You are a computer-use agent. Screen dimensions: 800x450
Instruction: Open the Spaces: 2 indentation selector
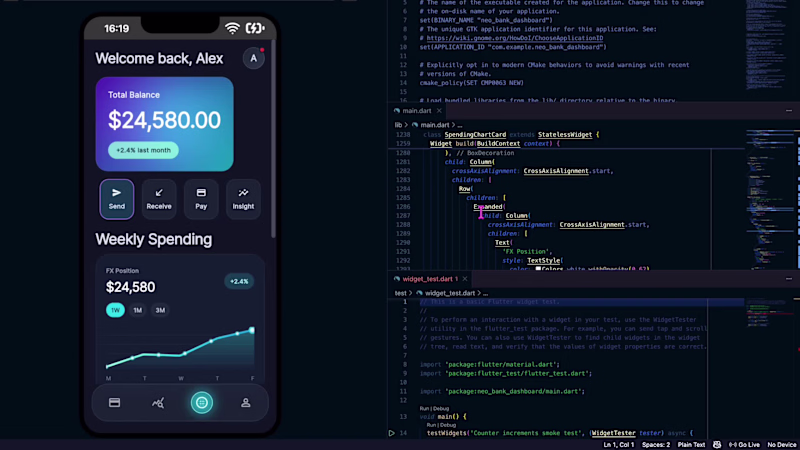point(656,445)
